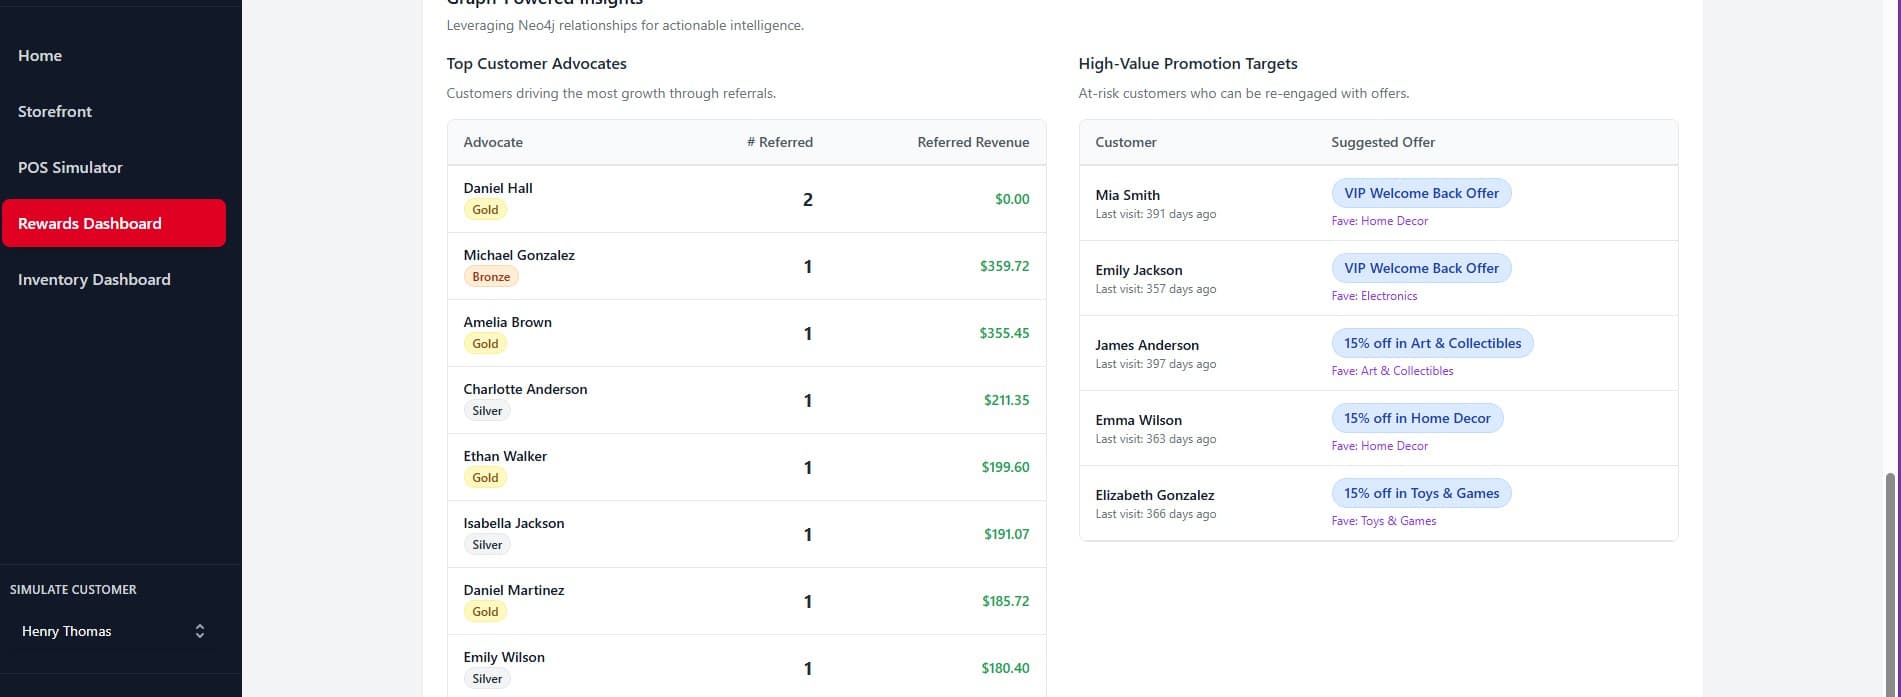Select customer James Anderson
The image size is (1901, 697).
[1147, 345]
